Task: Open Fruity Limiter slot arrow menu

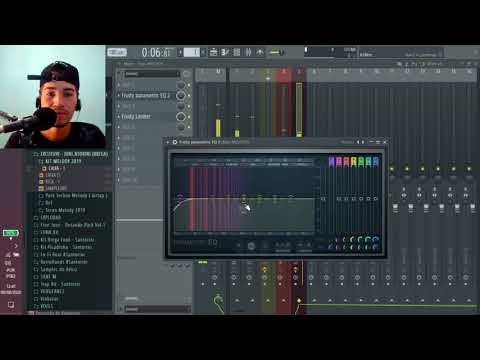Action: (x=119, y=117)
